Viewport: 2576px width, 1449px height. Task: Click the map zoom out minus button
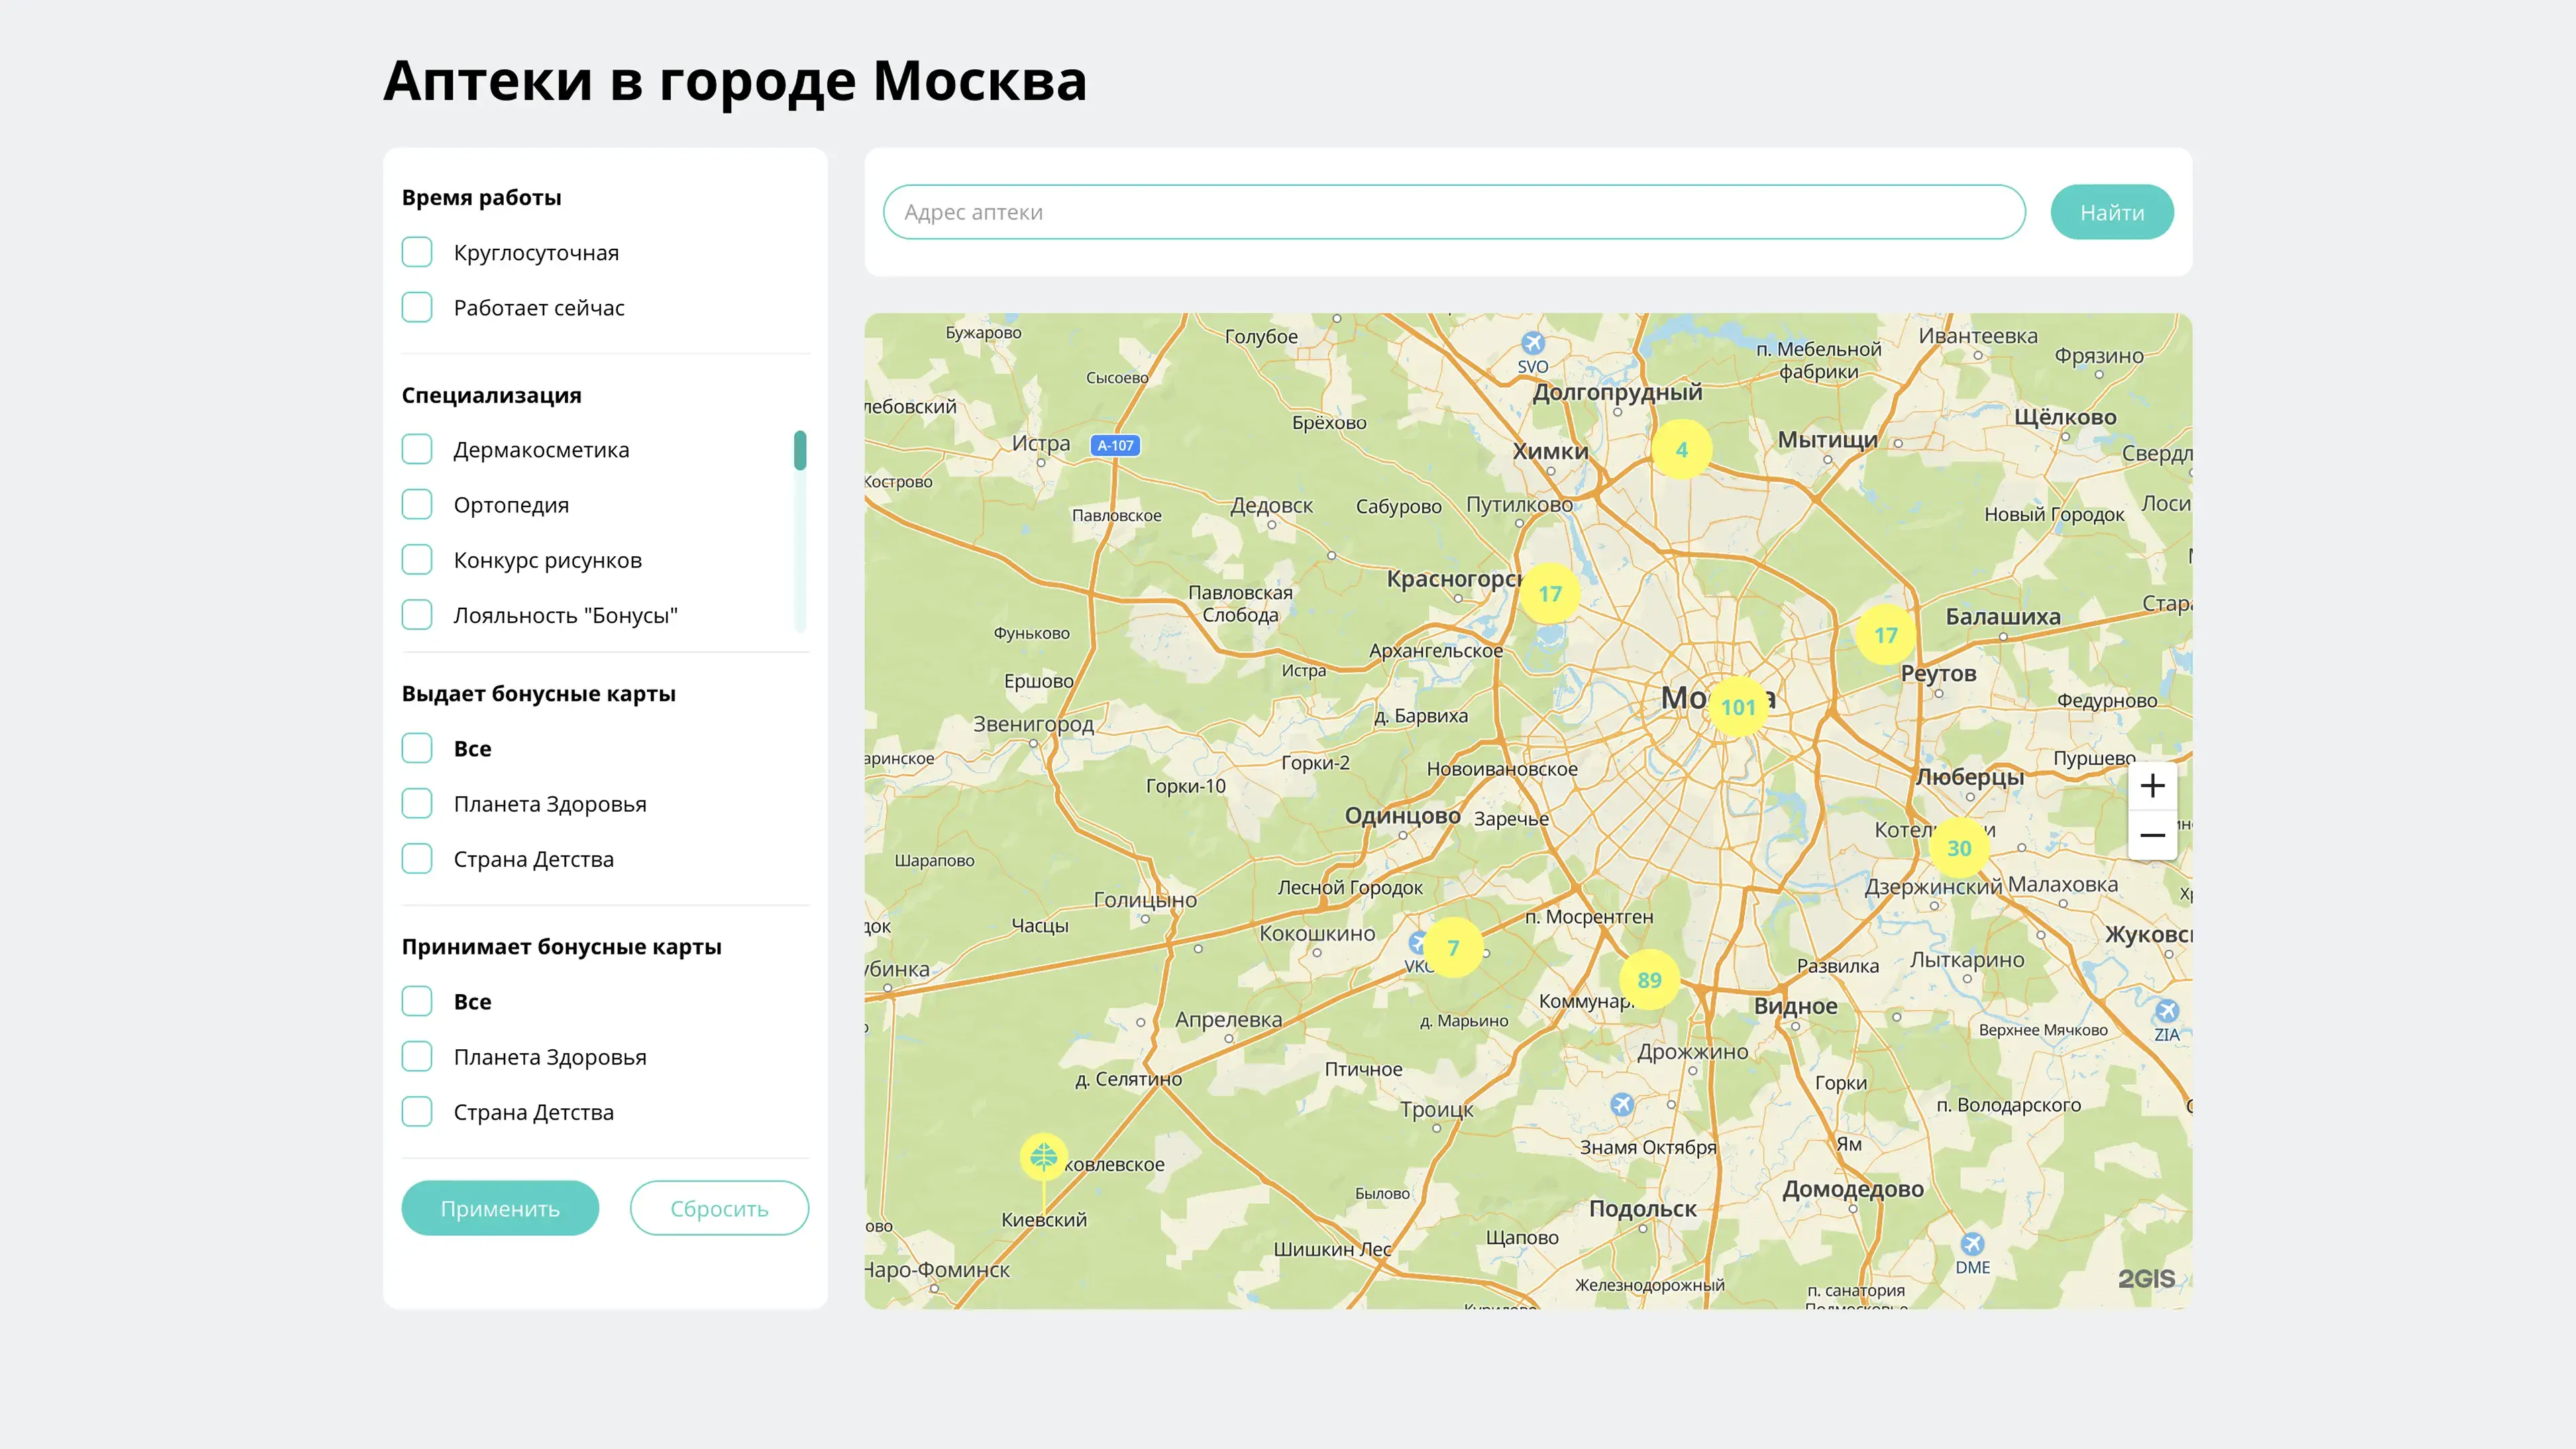point(2152,835)
